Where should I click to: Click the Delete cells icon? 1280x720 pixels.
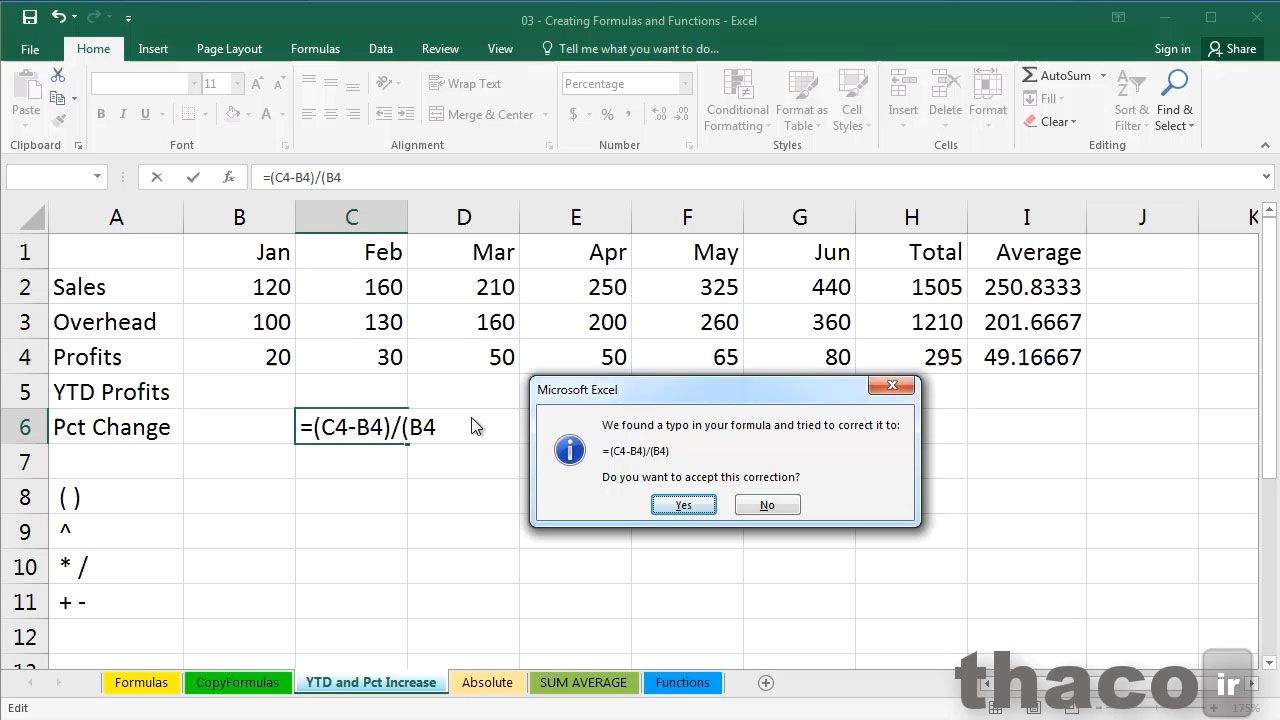[945, 86]
